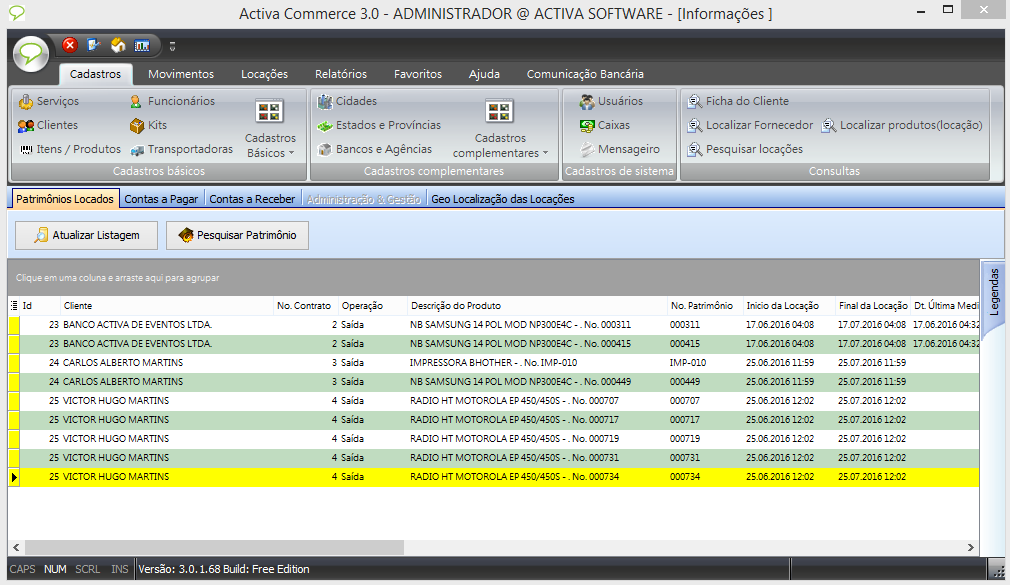Click the round application menu orb
The height and width of the screenshot is (585, 1010).
tap(31, 53)
